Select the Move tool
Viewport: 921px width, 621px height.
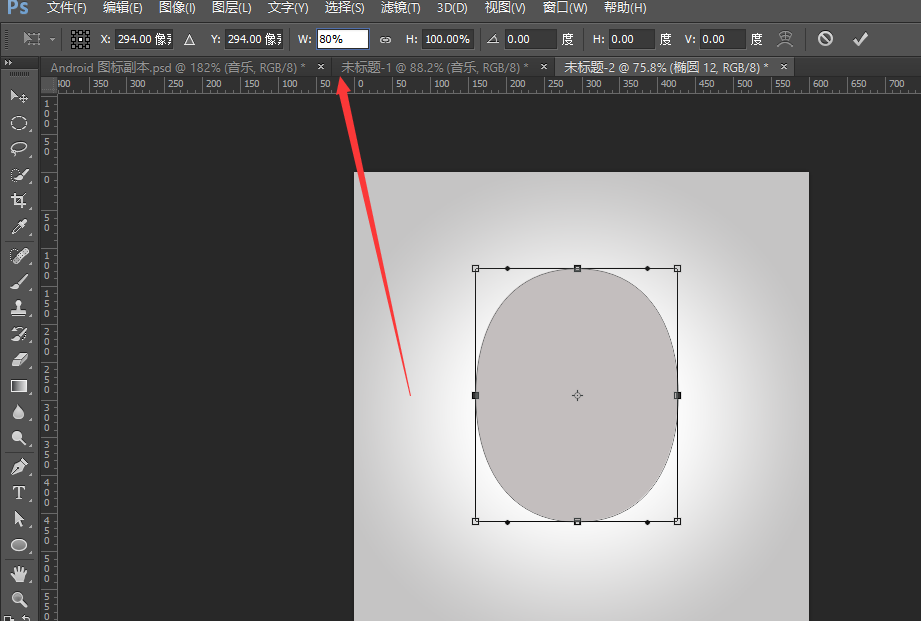tap(19, 96)
